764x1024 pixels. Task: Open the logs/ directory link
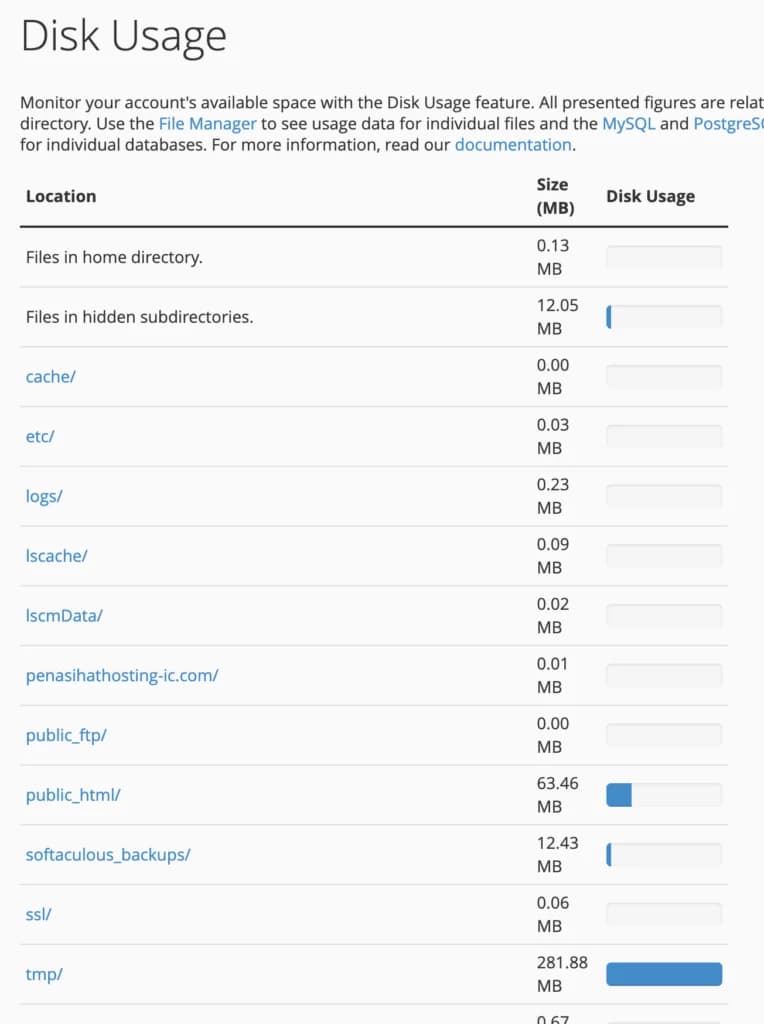pyautogui.click(x=43, y=496)
